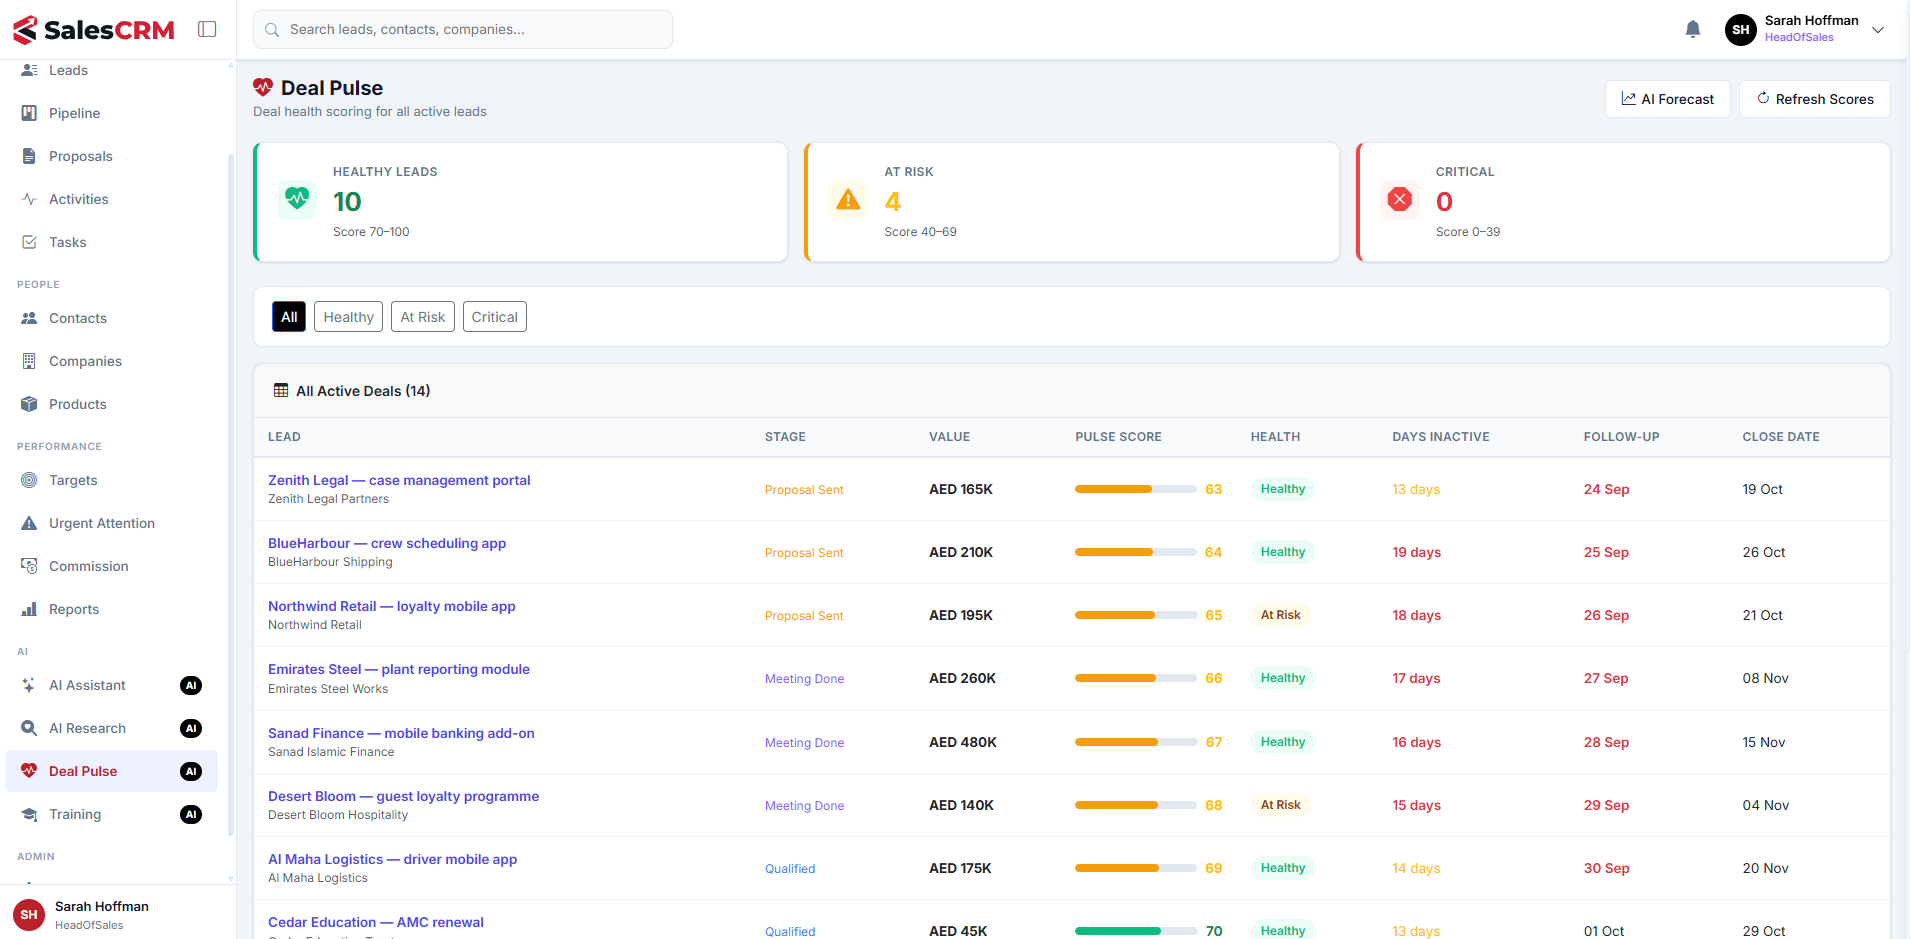The image size is (1910, 939).
Task: Open Proposals from the sidebar
Action: tap(111, 156)
